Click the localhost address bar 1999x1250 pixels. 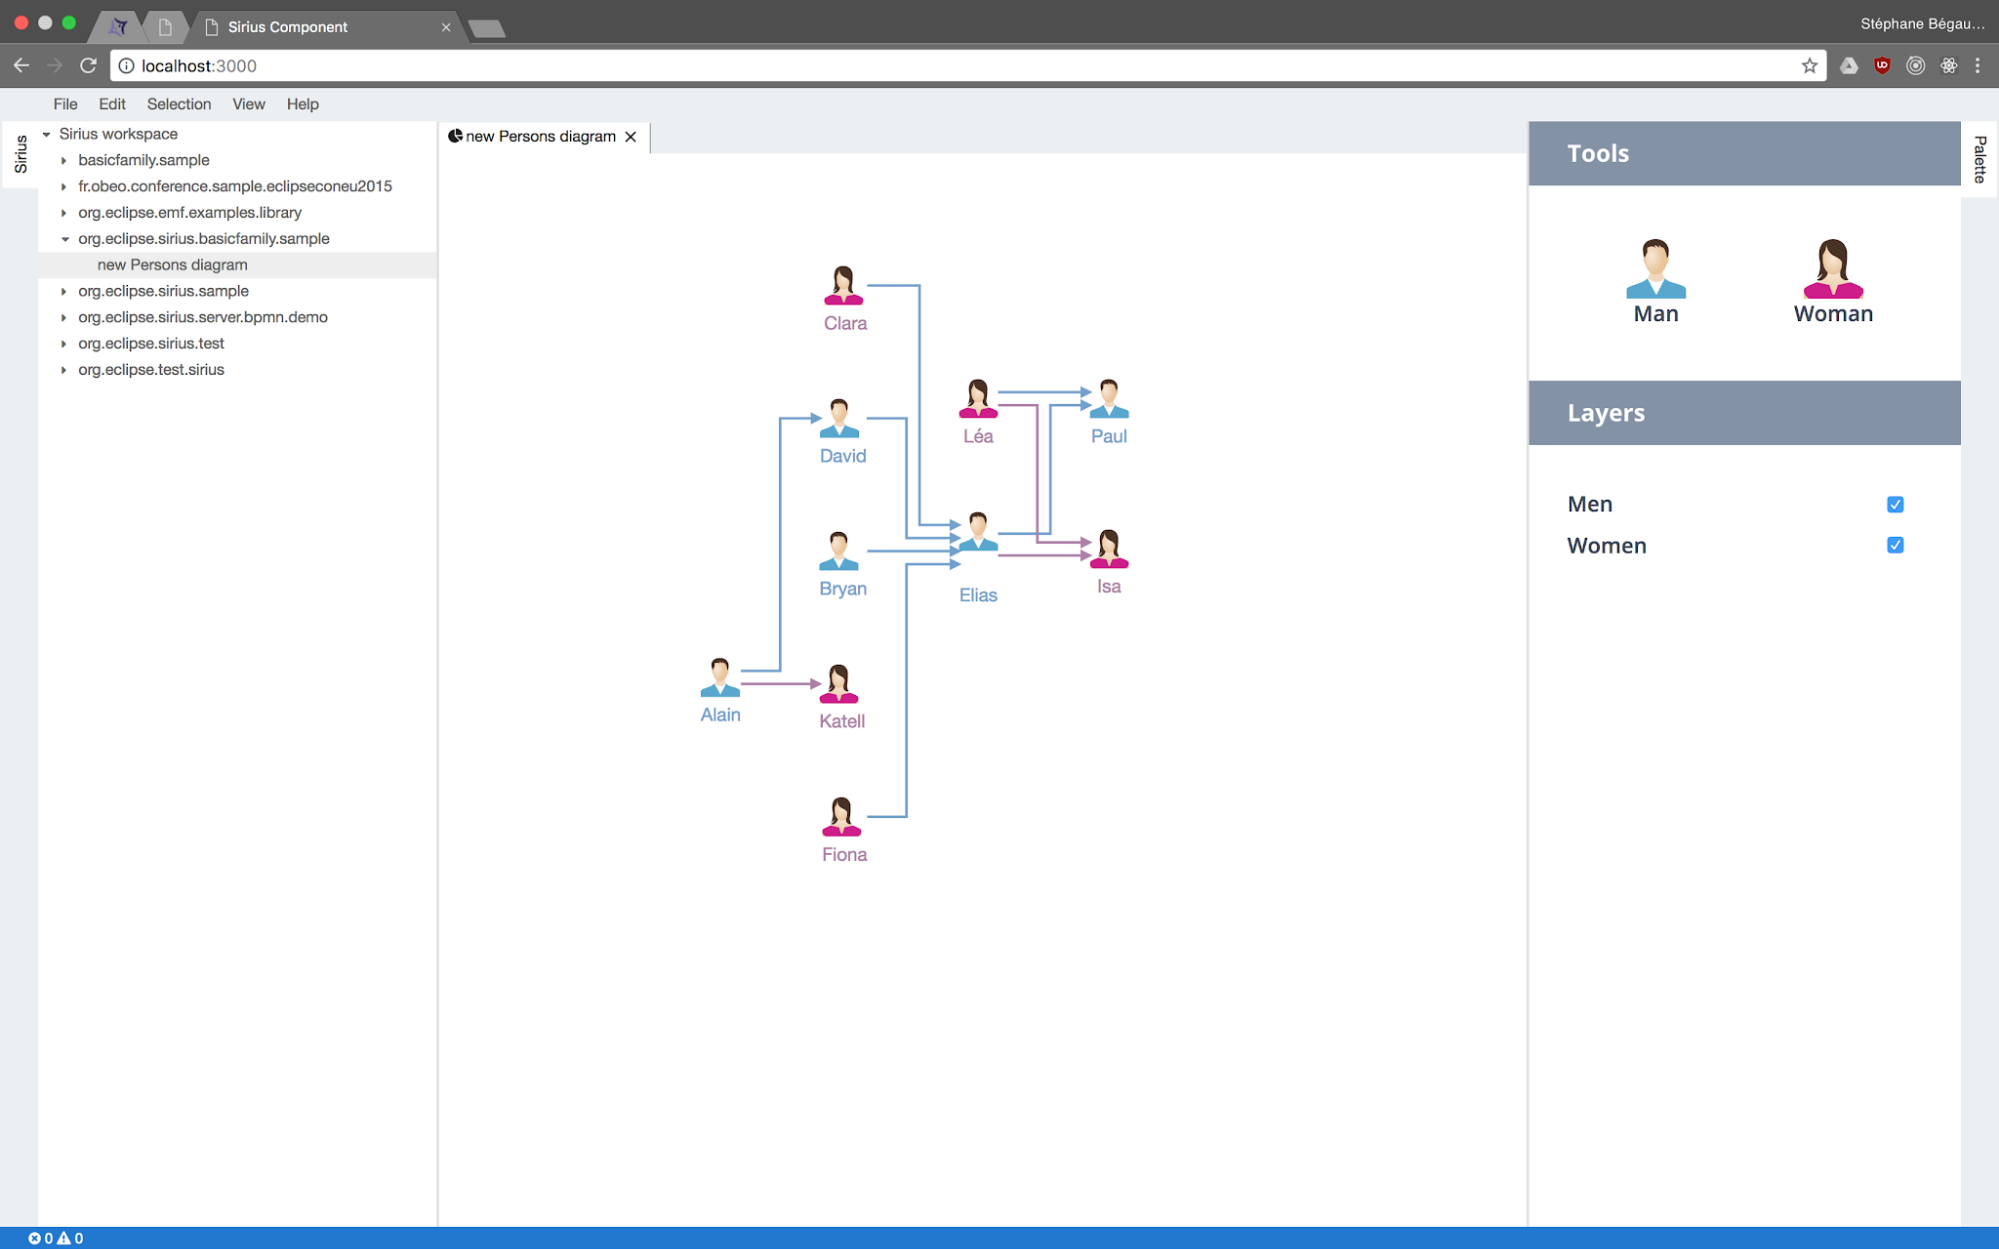coord(900,66)
